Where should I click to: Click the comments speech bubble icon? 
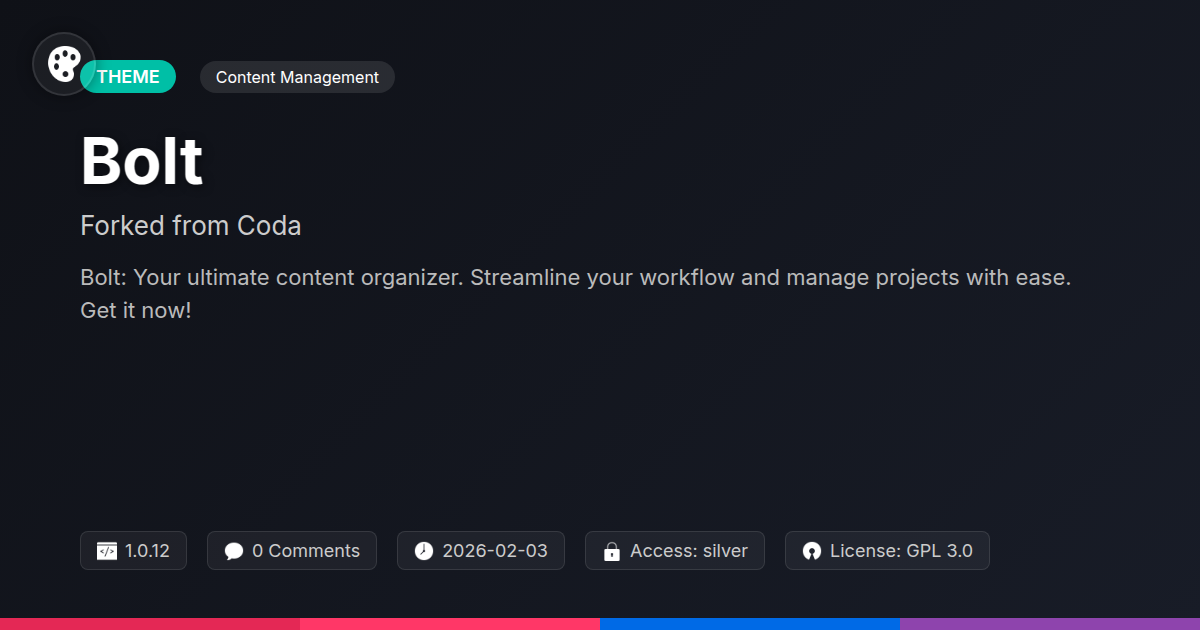click(234, 551)
